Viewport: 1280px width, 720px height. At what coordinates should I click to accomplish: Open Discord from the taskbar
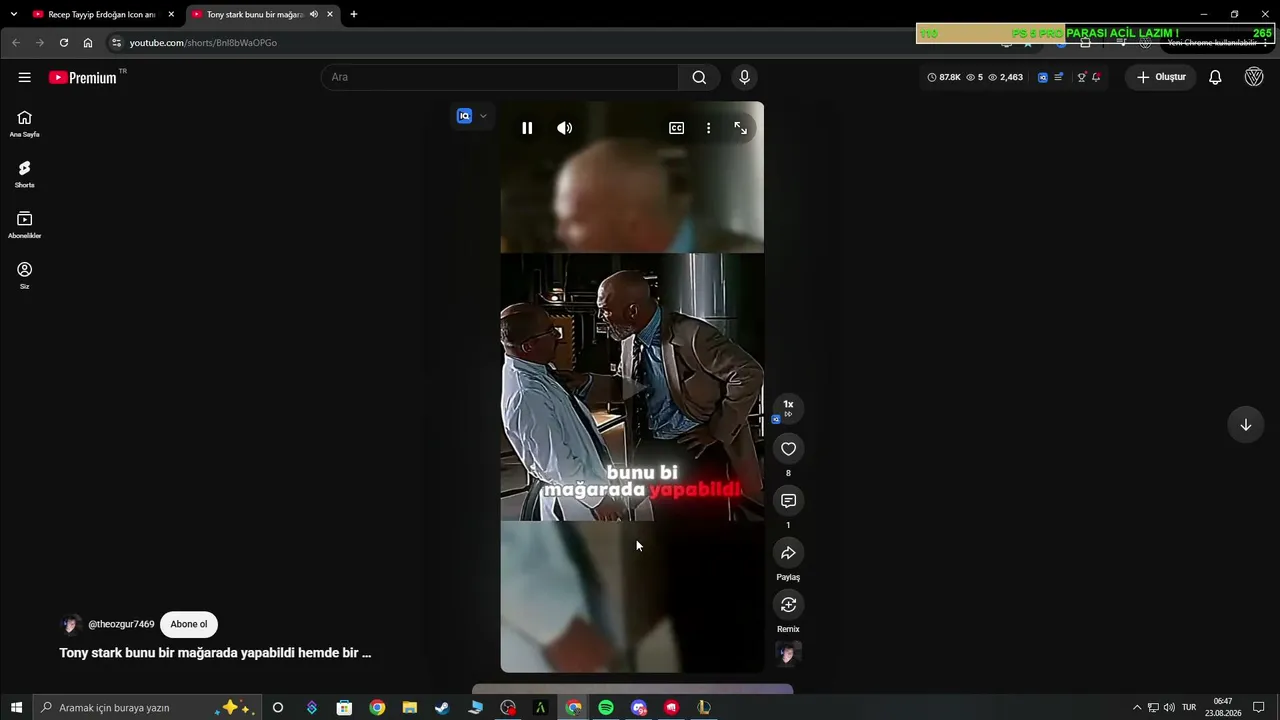(639, 708)
